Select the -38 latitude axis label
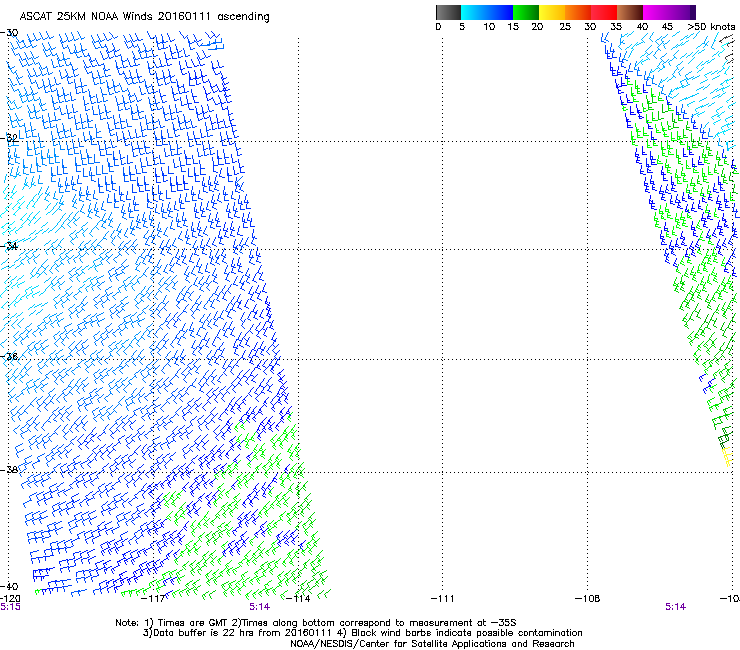 tap(9, 470)
